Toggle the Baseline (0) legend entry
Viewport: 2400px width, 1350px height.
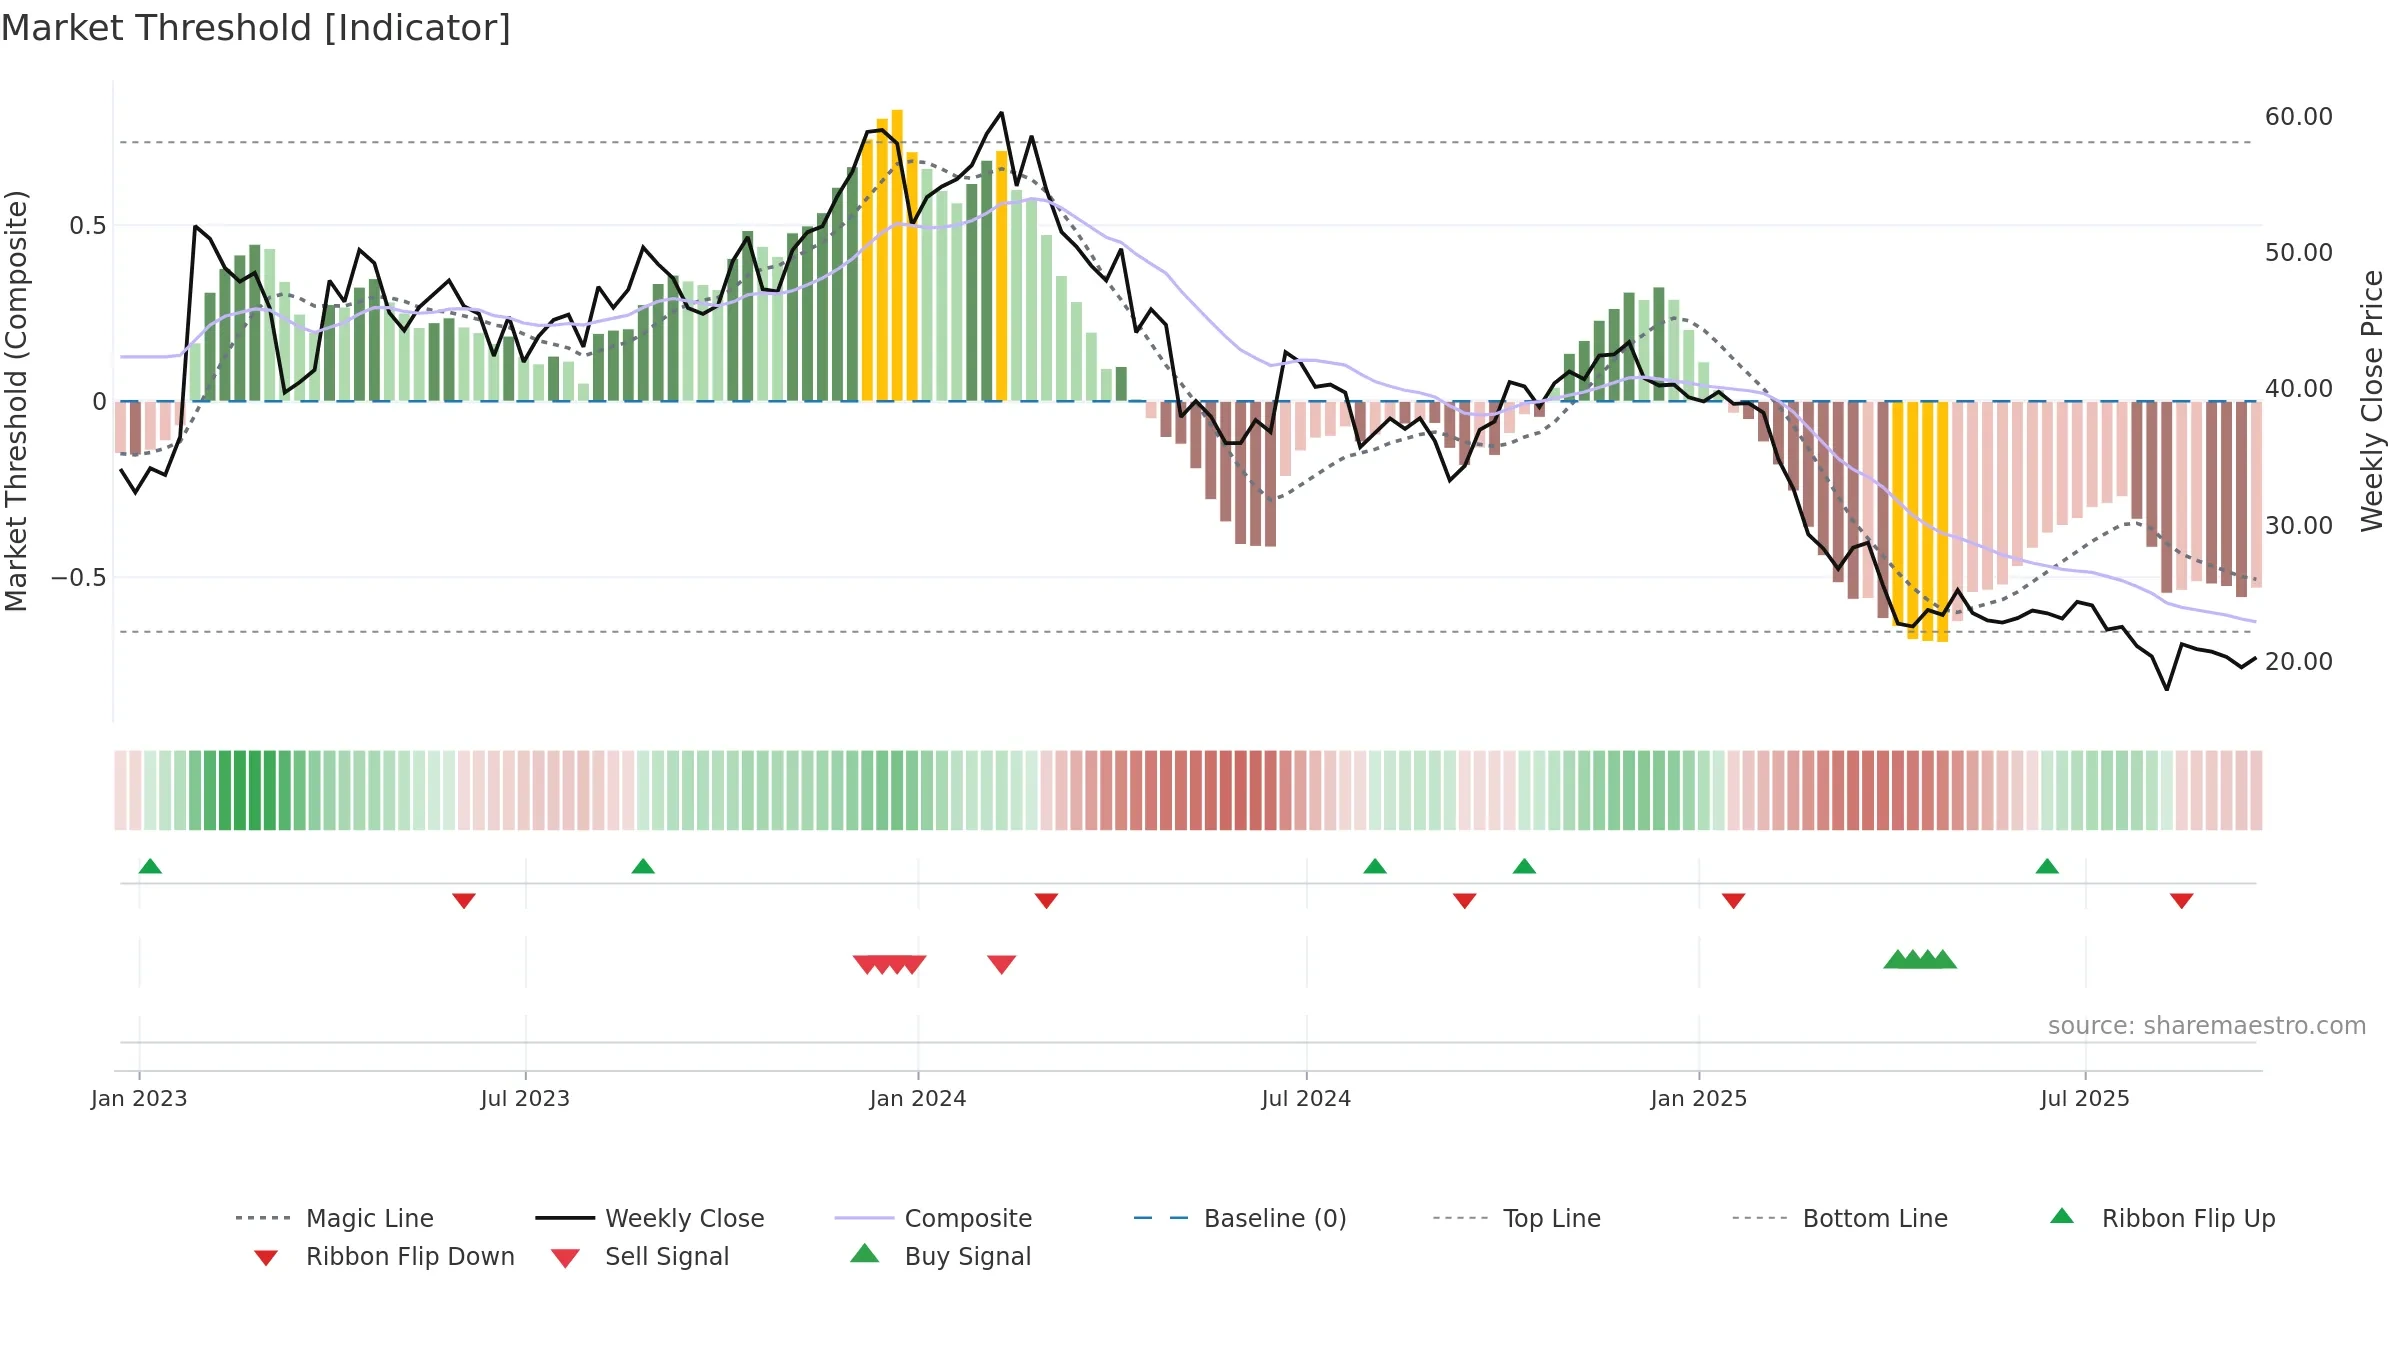coord(1240,1218)
